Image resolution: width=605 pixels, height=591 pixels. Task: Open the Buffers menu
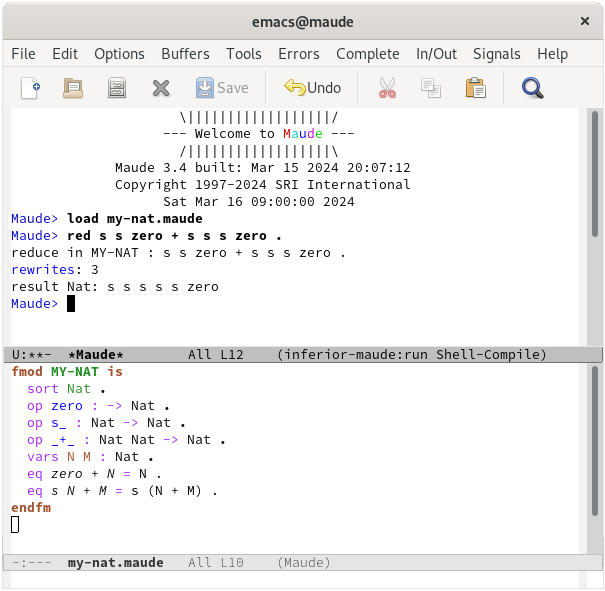coord(185,54)
